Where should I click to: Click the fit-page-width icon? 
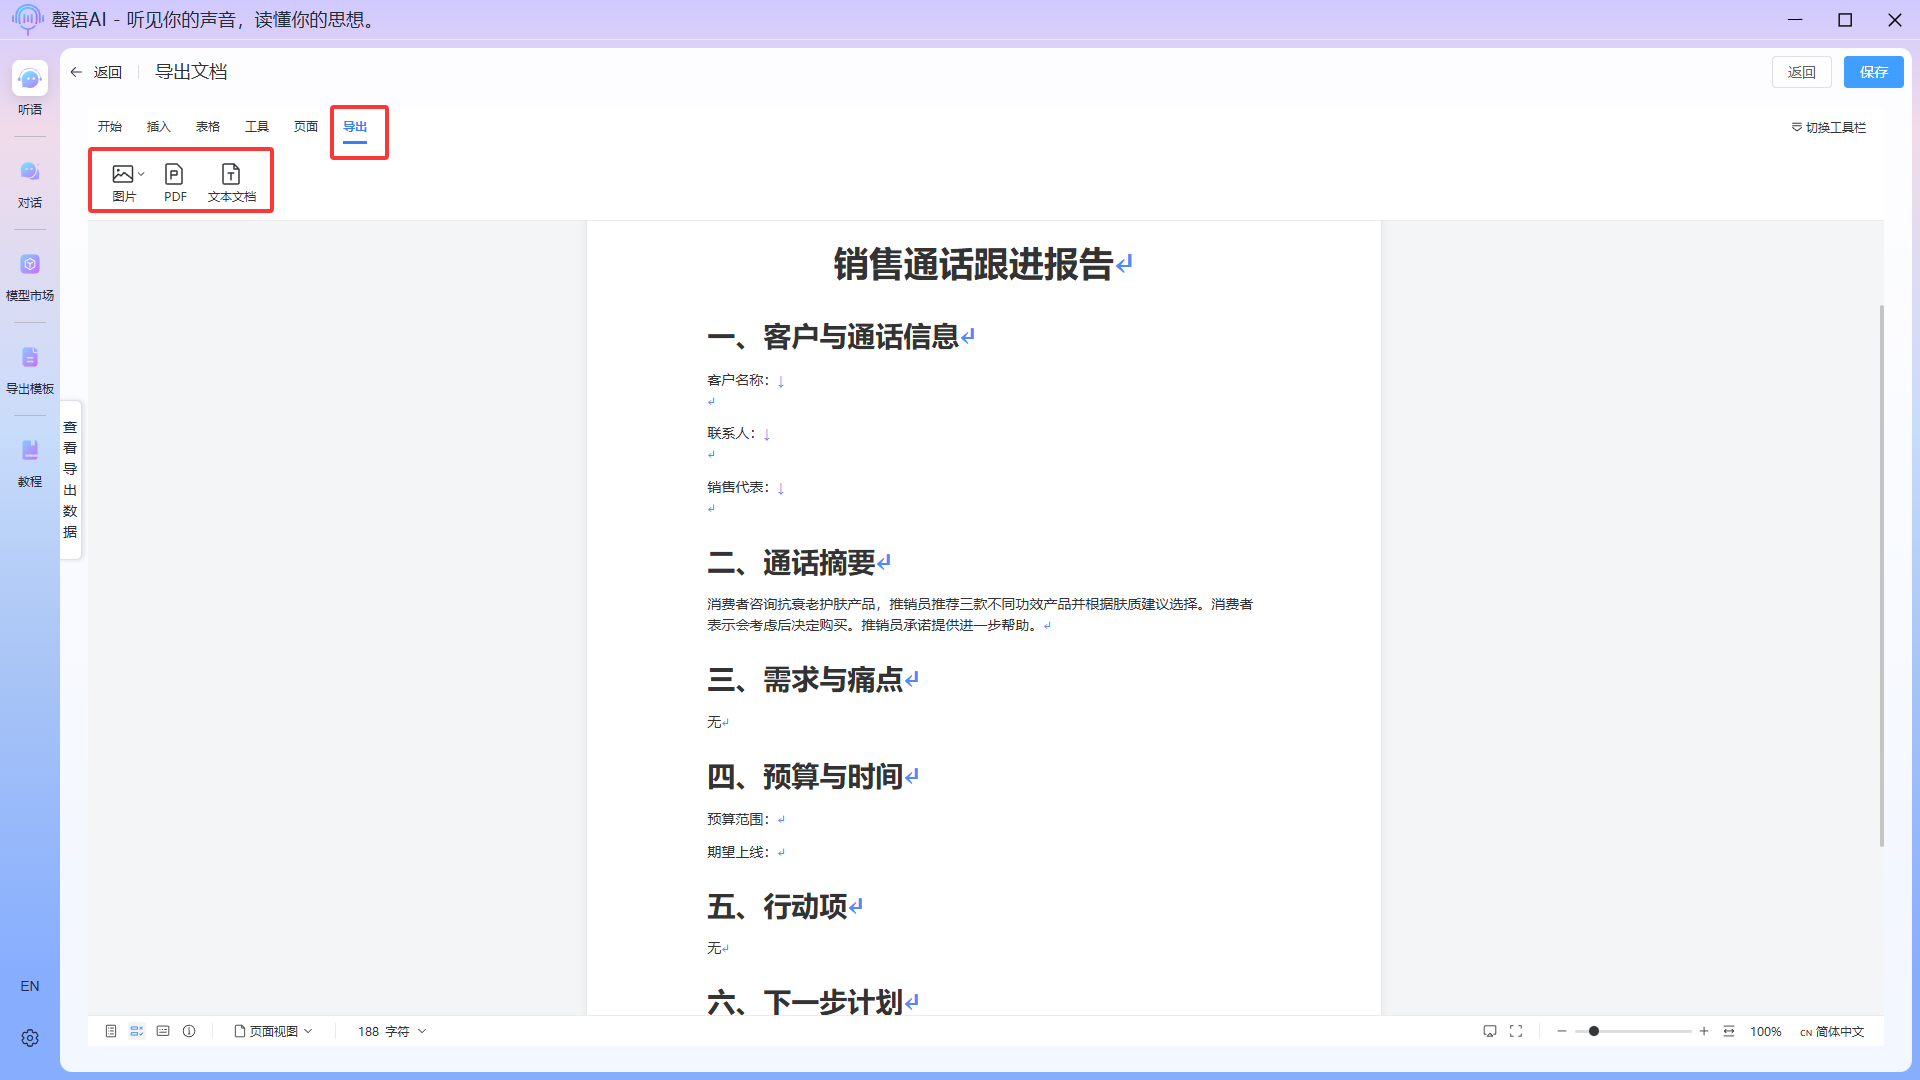tap(1729, 1031)
